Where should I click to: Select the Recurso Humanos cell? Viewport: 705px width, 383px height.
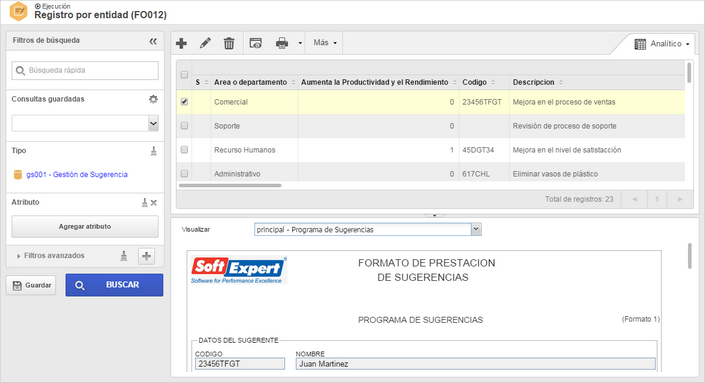click(x=254, y=150)
